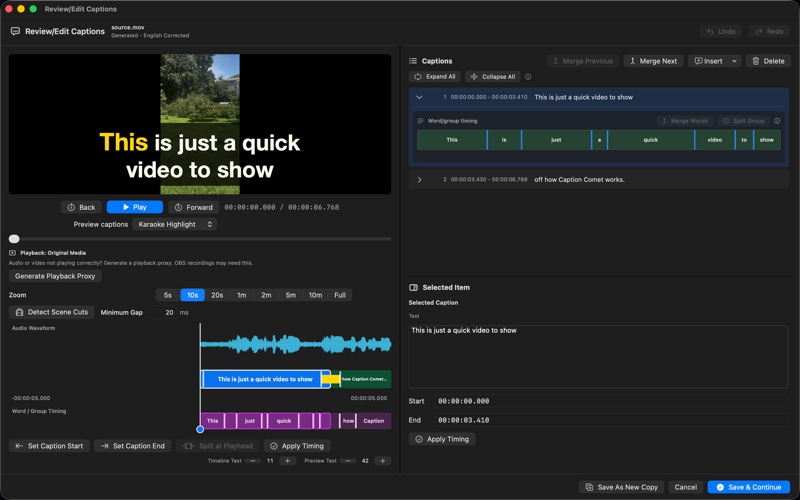The image size is (800, 500).
Task: Select the 'just' word segment in caption 1
Action: [556, 140]
